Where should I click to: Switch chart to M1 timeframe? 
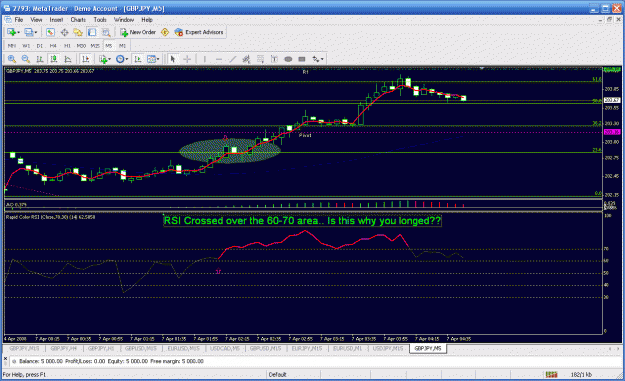[122, 46]
